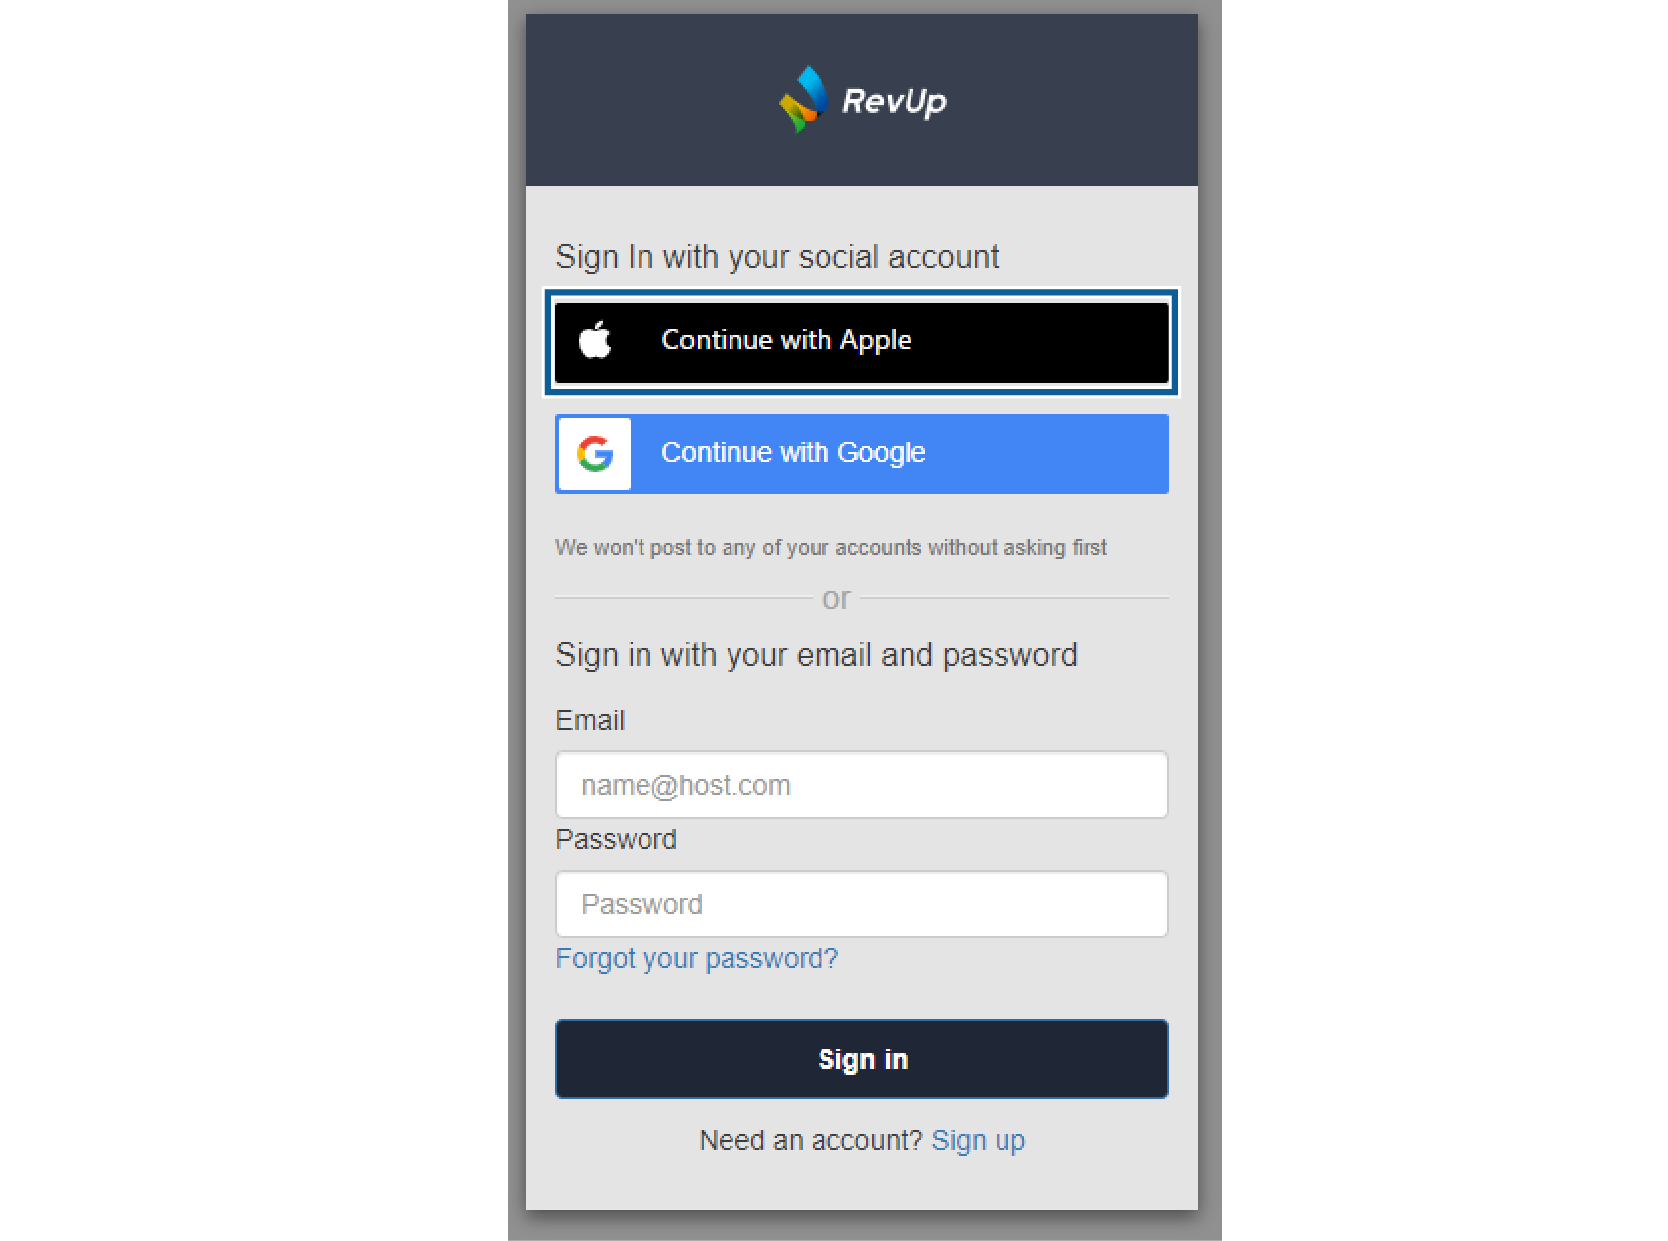This screenshot has height=1241, width=1668.
Task: Click the RevUp wordmark text in header
Action: click(894, 101)
